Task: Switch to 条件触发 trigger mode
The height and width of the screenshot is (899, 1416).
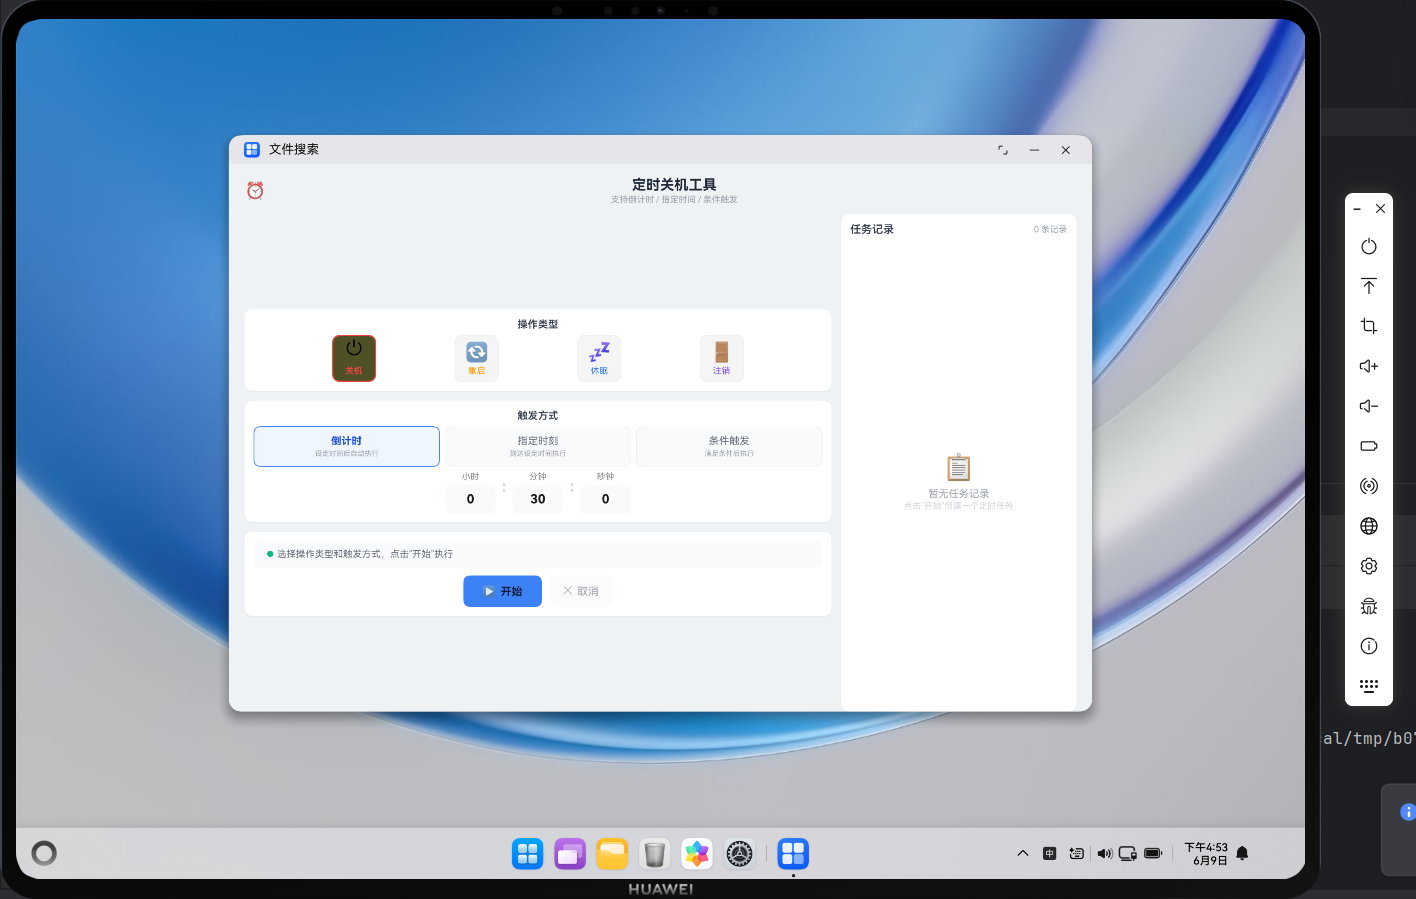Action: coord(729,446)
